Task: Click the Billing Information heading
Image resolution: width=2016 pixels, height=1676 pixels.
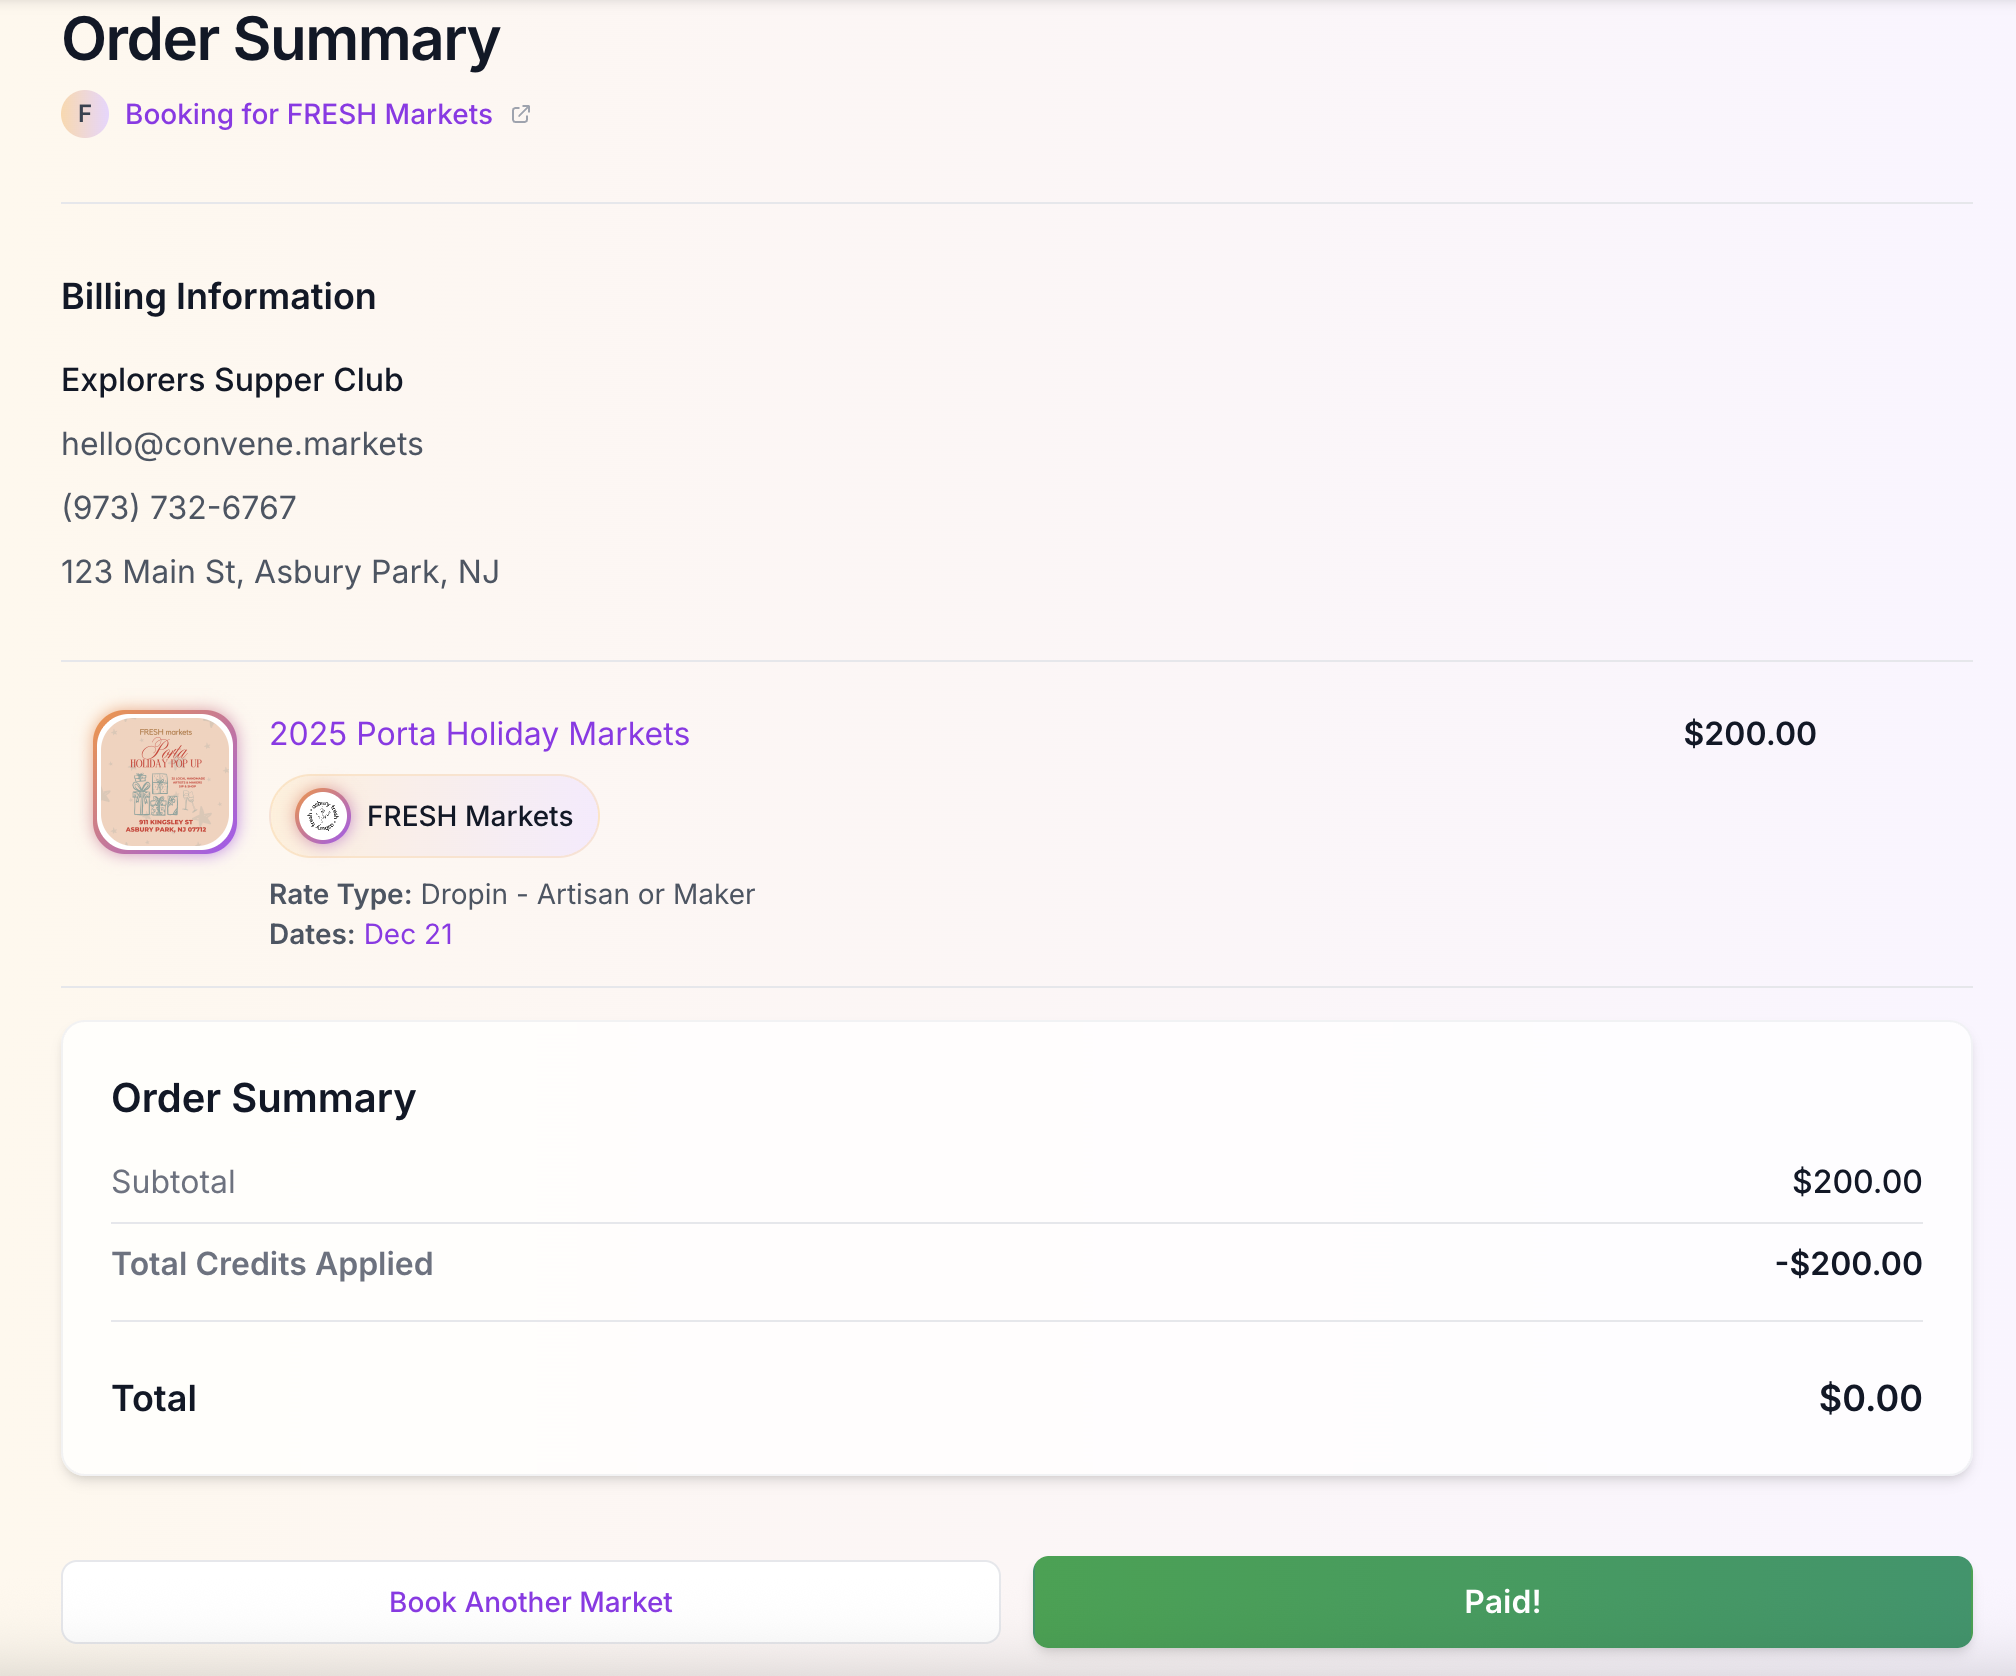Action: 218,297
